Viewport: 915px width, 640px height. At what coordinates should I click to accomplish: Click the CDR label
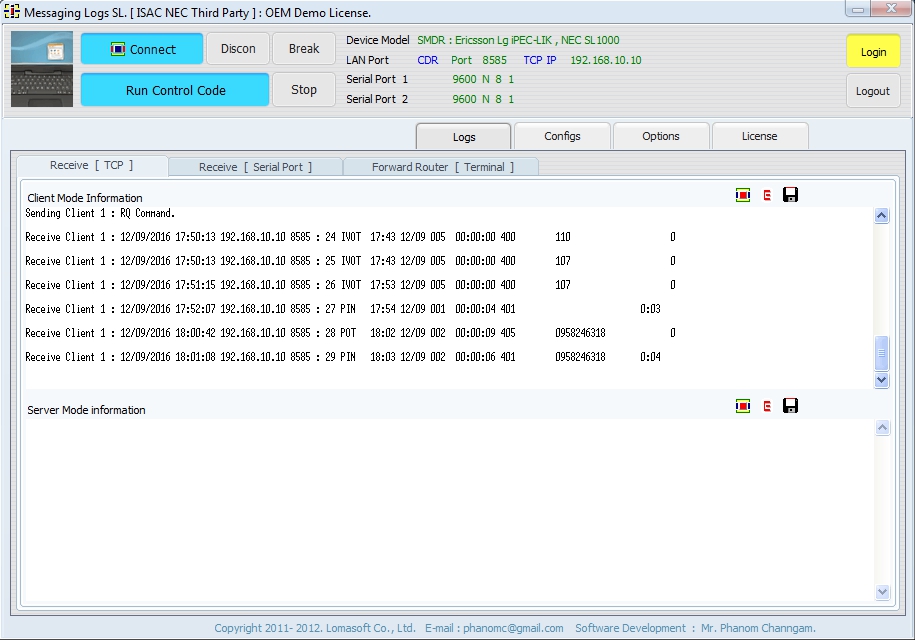click(428, 60)
